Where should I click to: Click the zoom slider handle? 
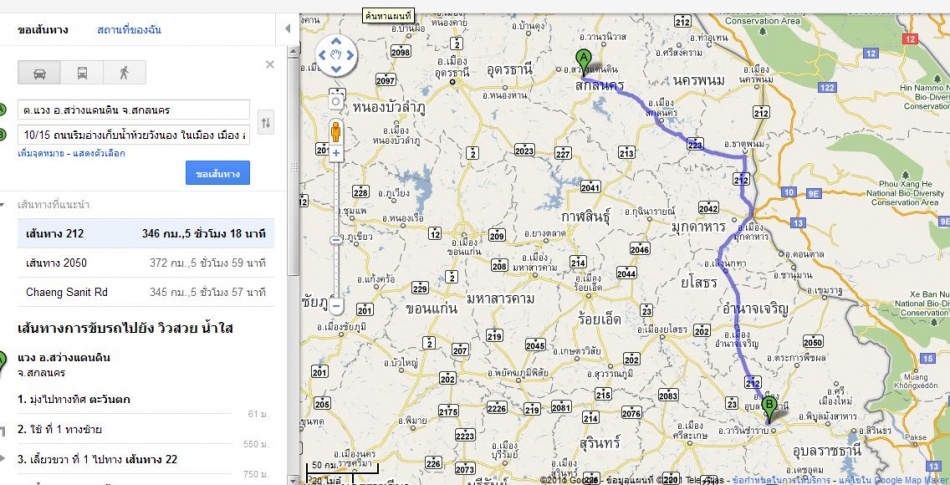[336, 240]
